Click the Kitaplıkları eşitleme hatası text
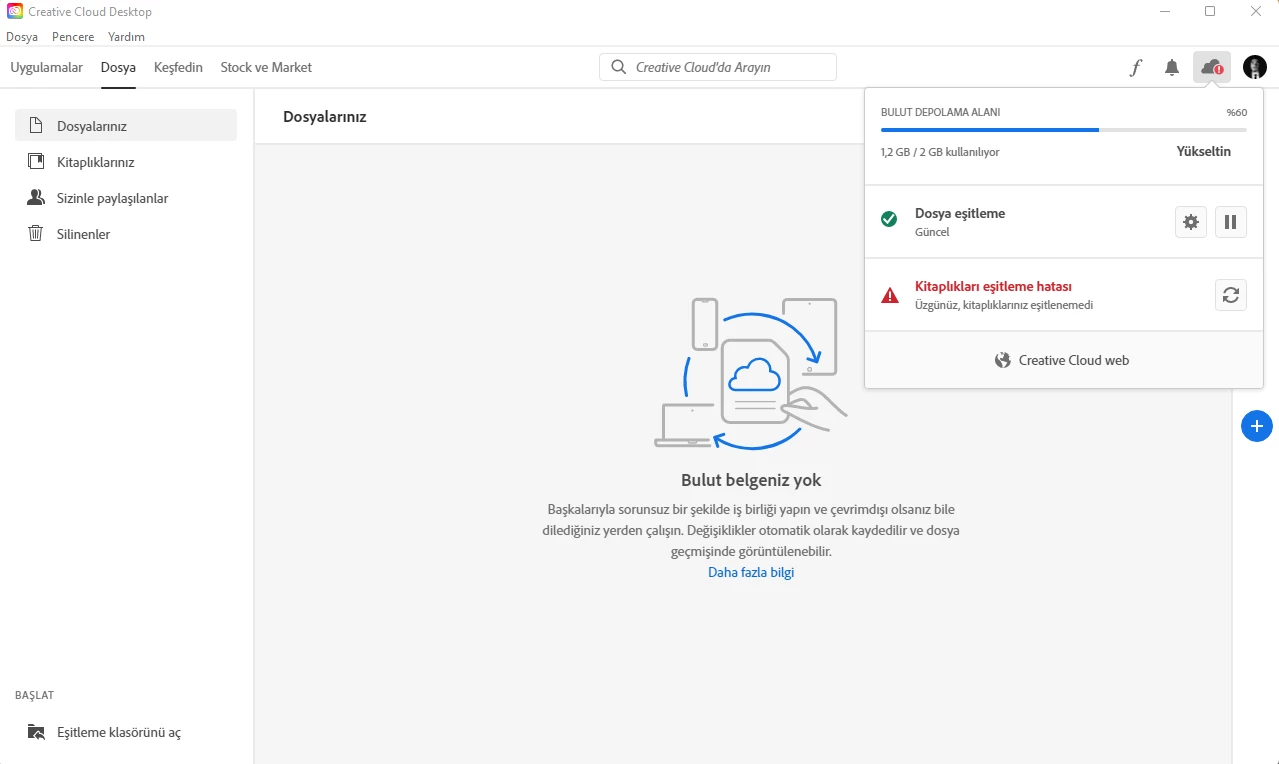Screen dimensions: 1279x764 [994, 286]
